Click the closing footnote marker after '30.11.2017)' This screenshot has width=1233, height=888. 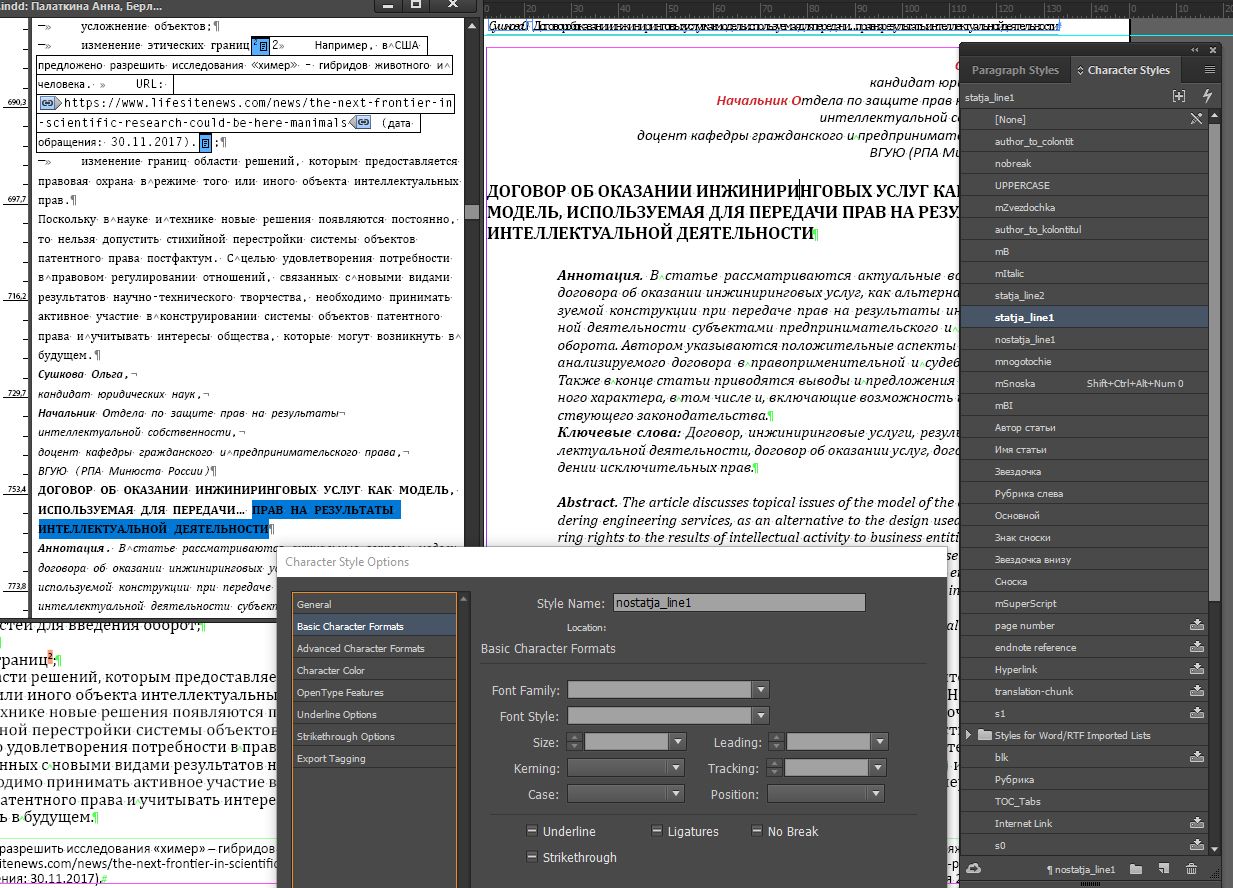205,141
